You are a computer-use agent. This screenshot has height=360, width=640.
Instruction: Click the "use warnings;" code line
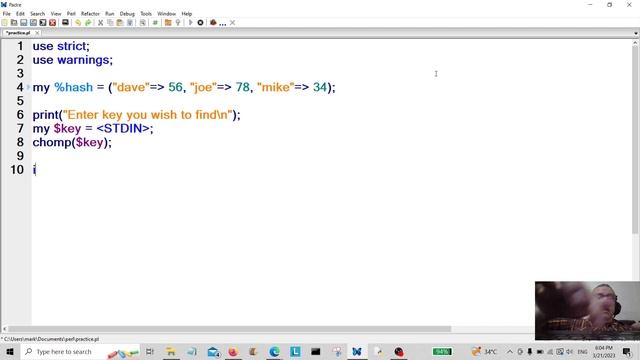click(x=73, y=60)
